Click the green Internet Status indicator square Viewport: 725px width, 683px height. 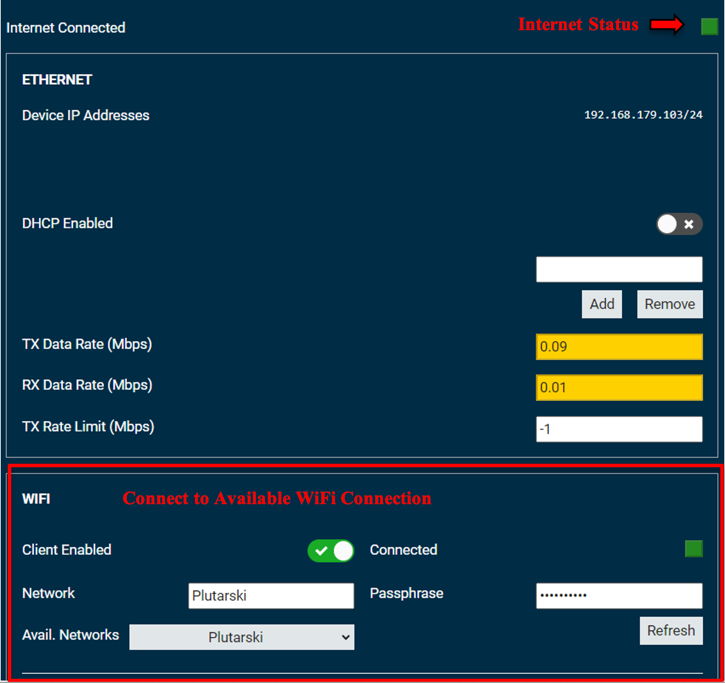coord(709,26)
